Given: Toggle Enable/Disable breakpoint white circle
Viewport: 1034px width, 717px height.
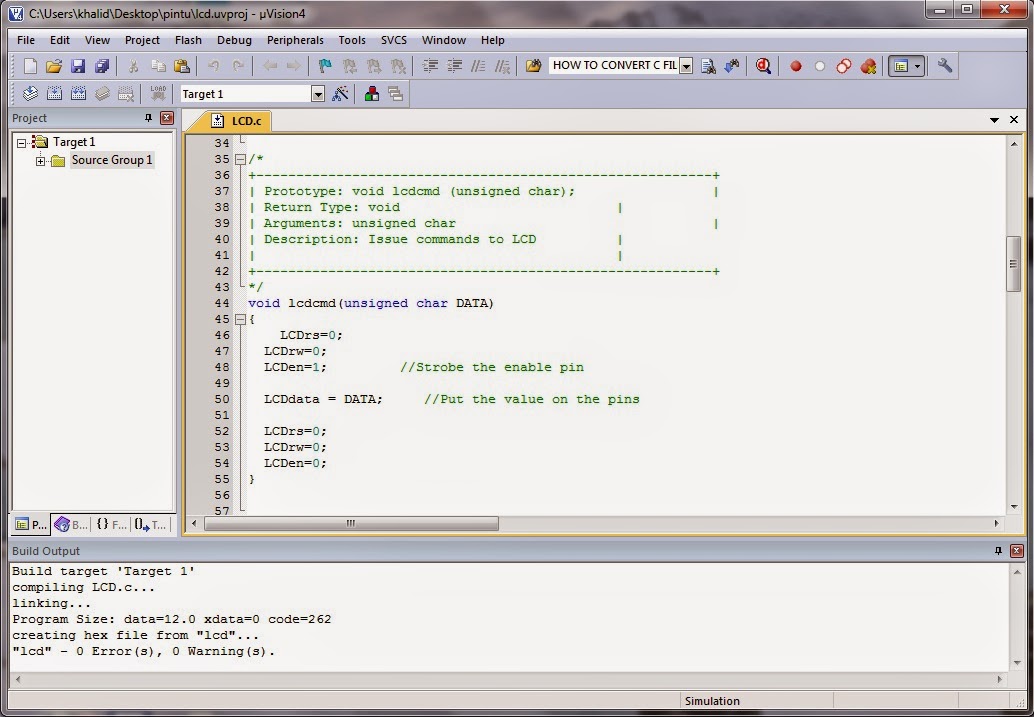Looking at the screenshot, I should click(820, 66).
